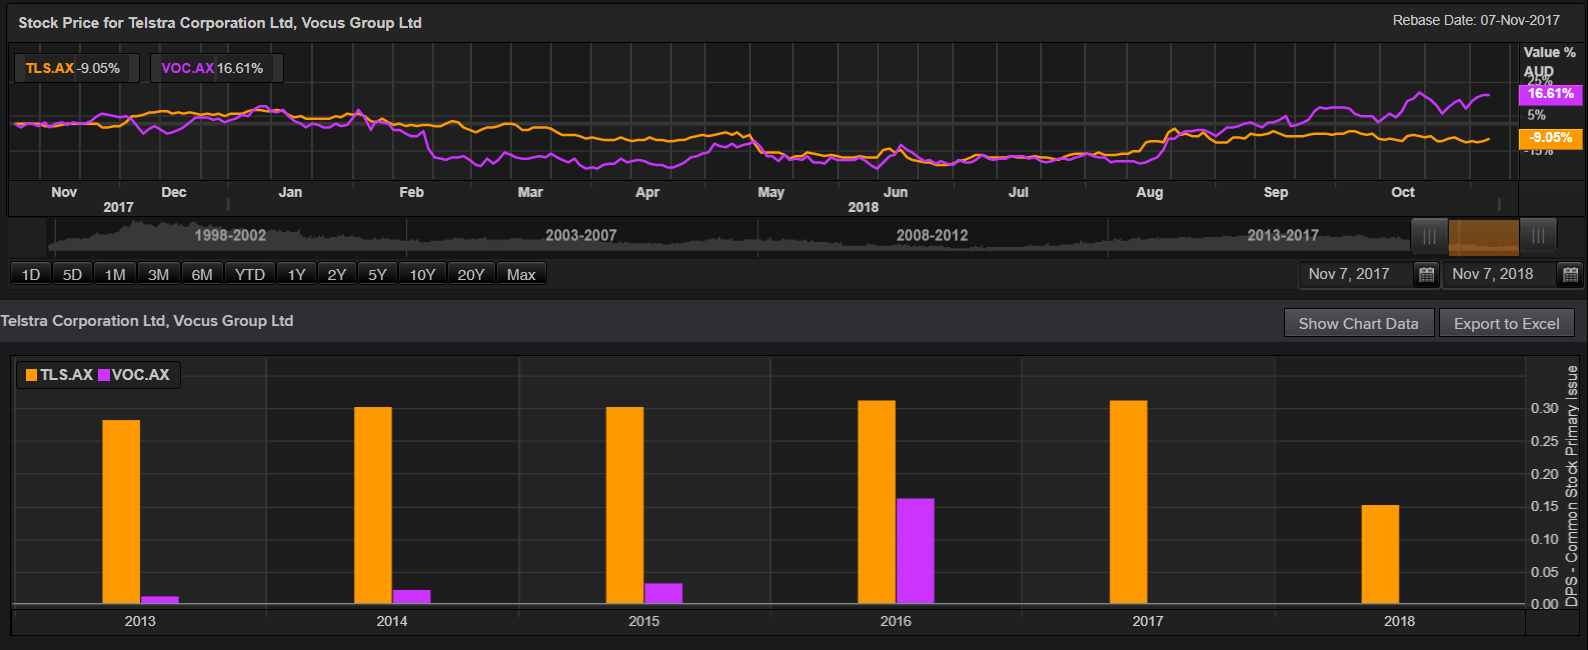
Task: Click the 2018 TLS.AX orange dividend bar
Action: point(1381,554)
